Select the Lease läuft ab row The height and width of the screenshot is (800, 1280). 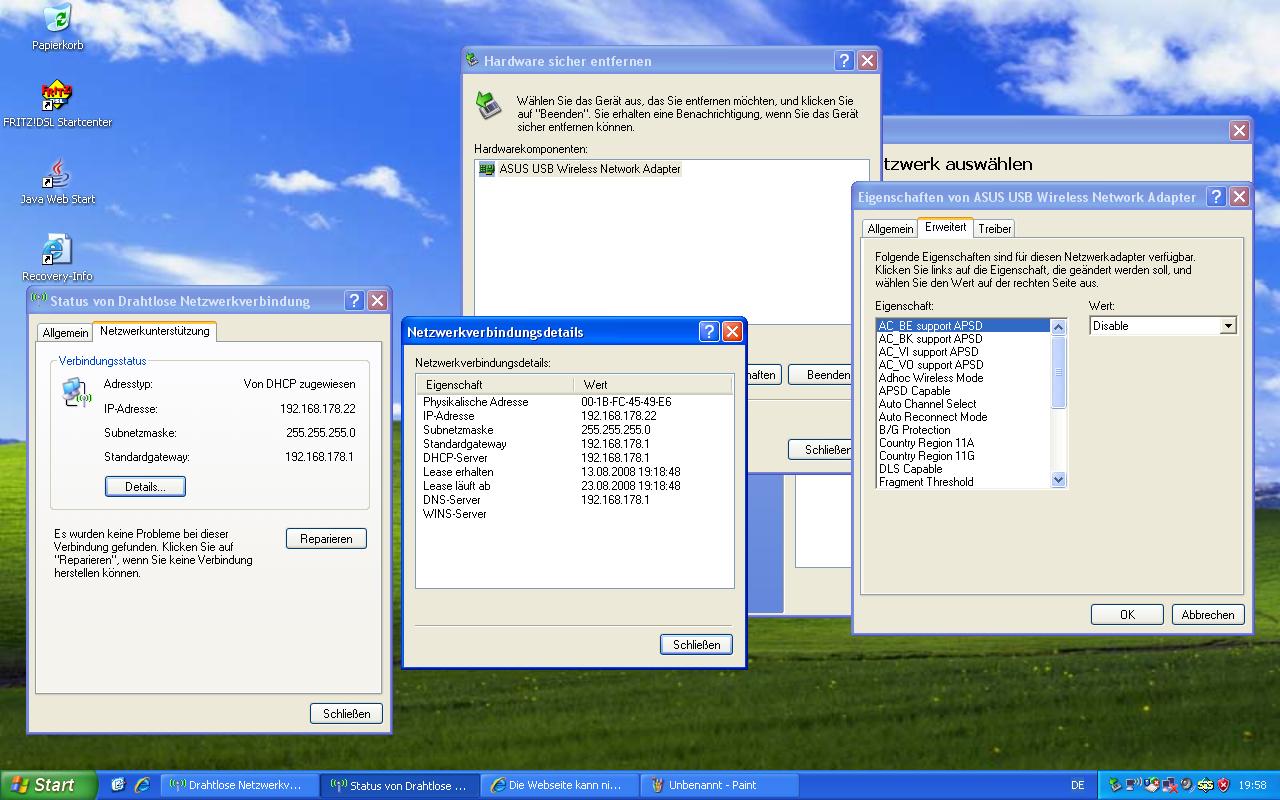575,486
